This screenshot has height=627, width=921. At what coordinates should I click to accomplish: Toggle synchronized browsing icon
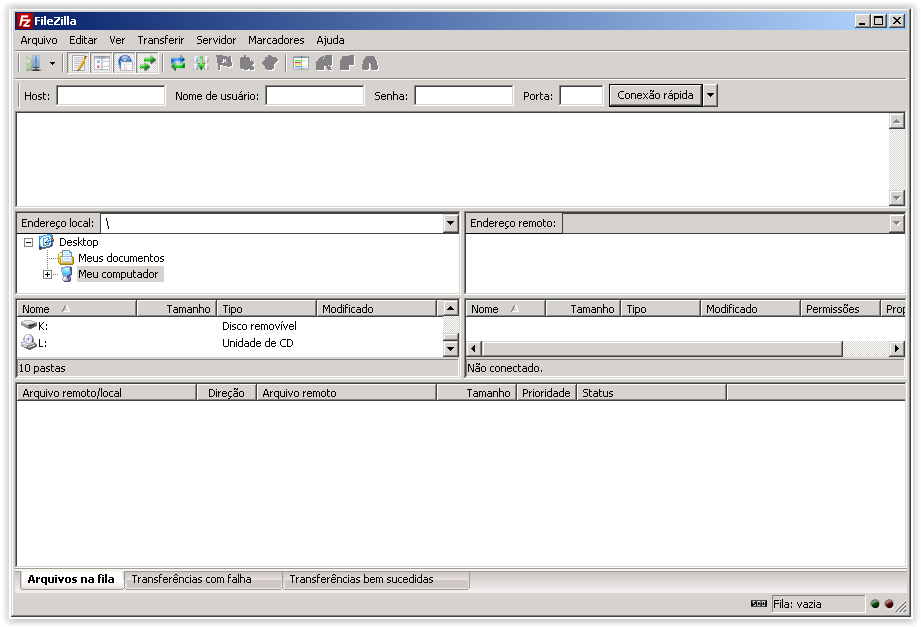(347, 63)
